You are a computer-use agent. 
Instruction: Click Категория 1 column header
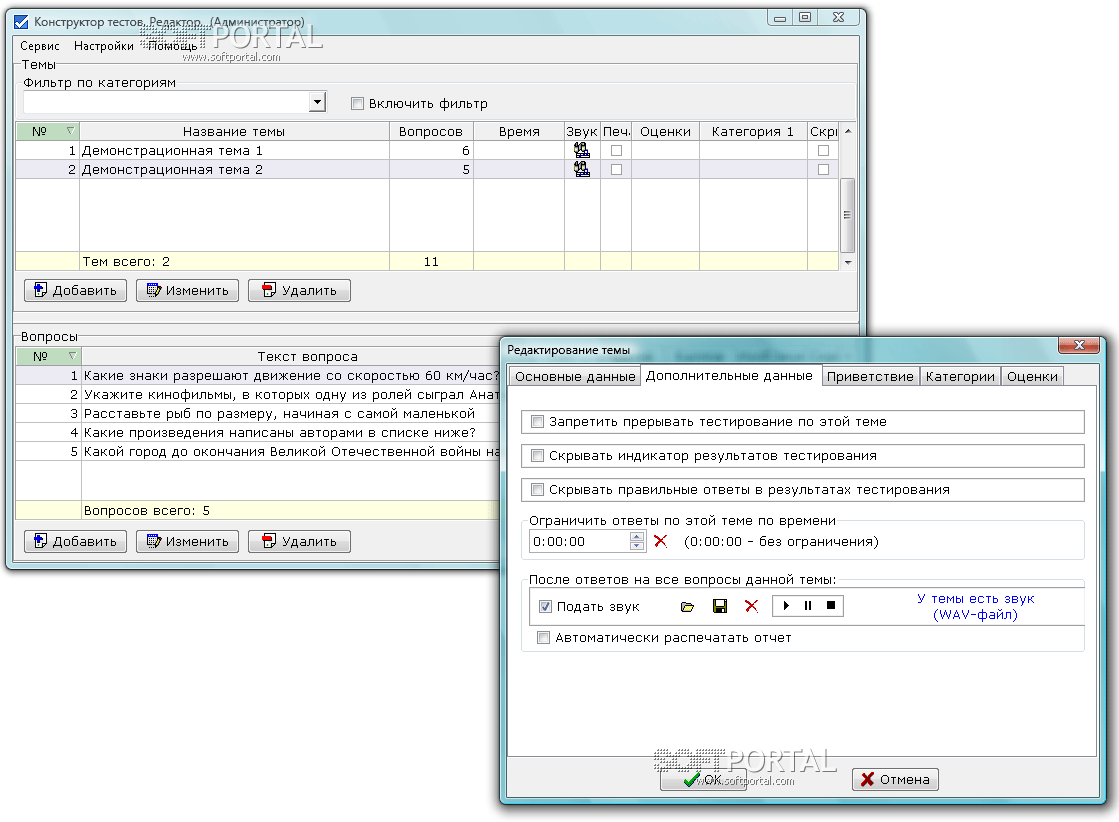pos(753,131)
